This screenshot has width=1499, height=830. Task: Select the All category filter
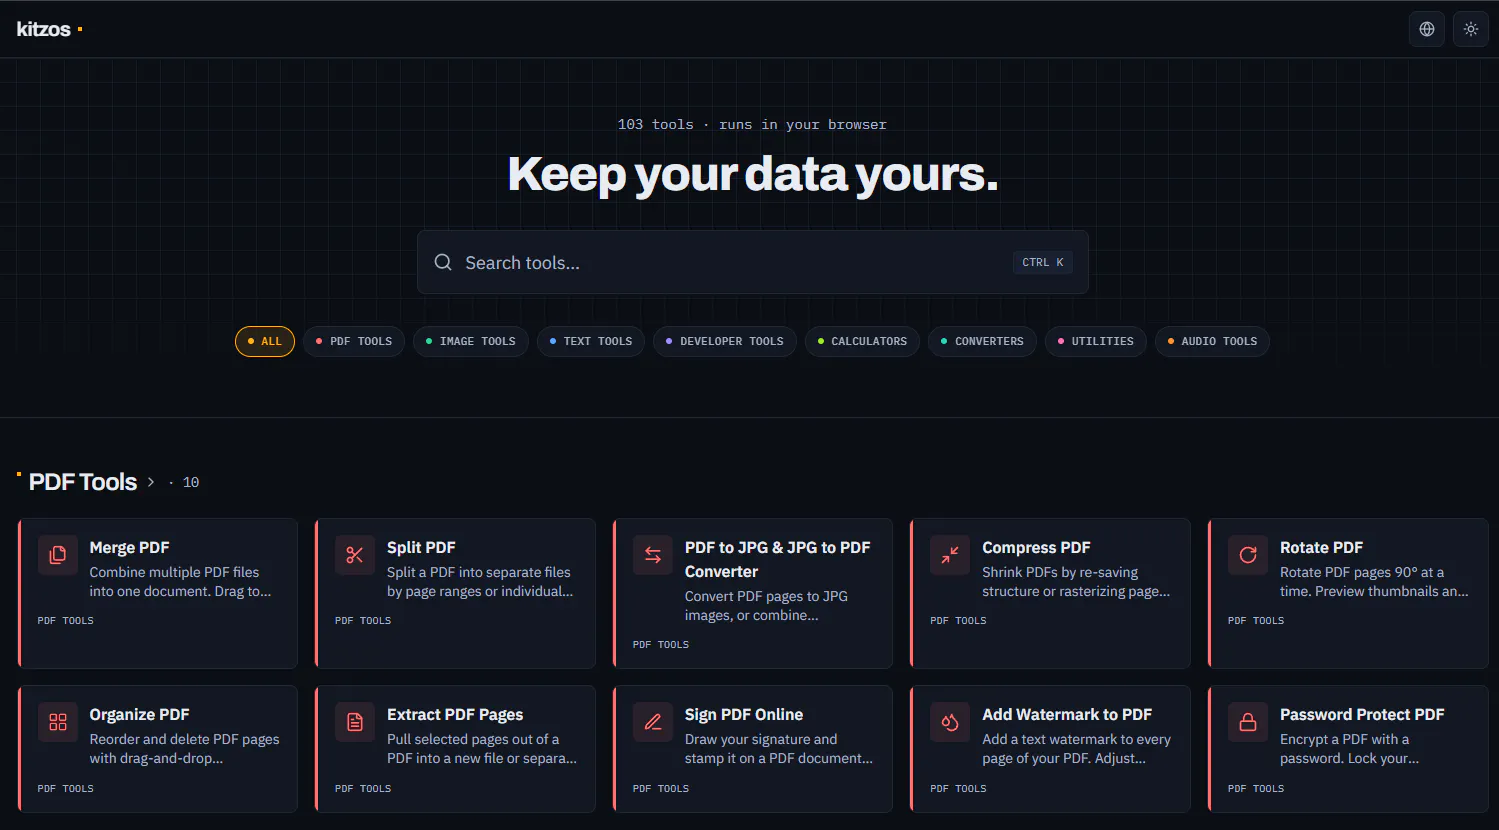[265, 341]
